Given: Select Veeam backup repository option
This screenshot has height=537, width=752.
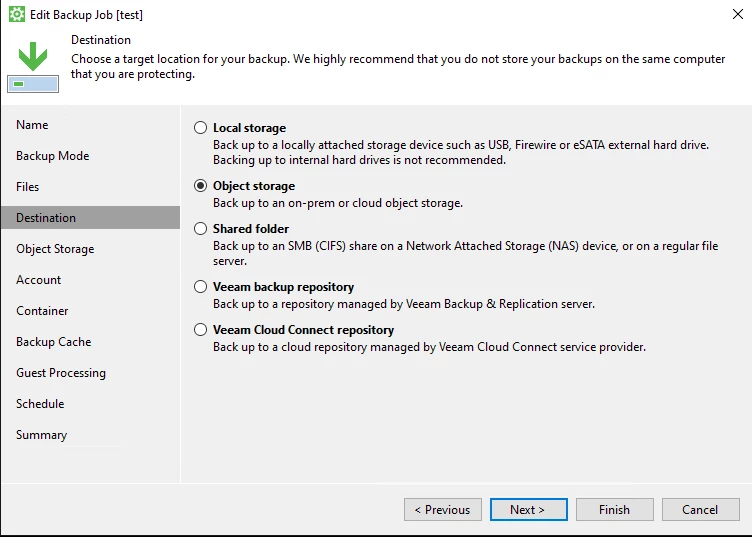Looking at the screenshot, I should tap(200, 287).
